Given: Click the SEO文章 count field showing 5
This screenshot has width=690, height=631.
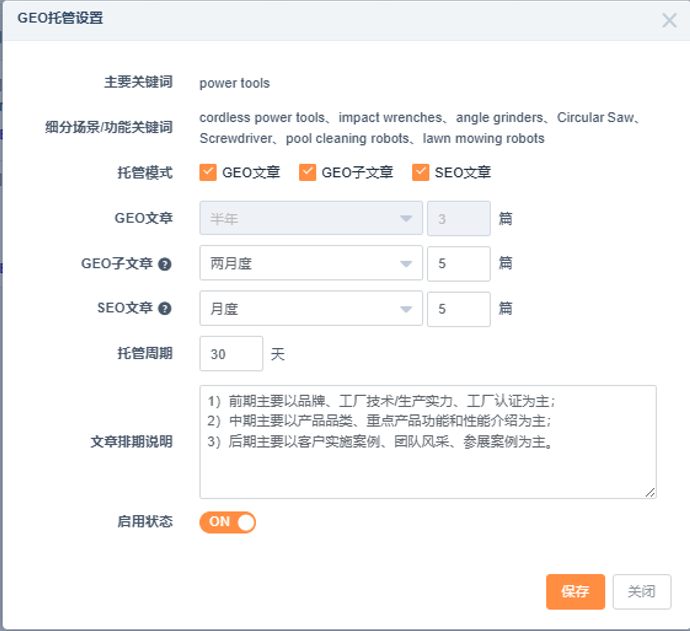Looking at the screenshot, I should pos(459,308).
